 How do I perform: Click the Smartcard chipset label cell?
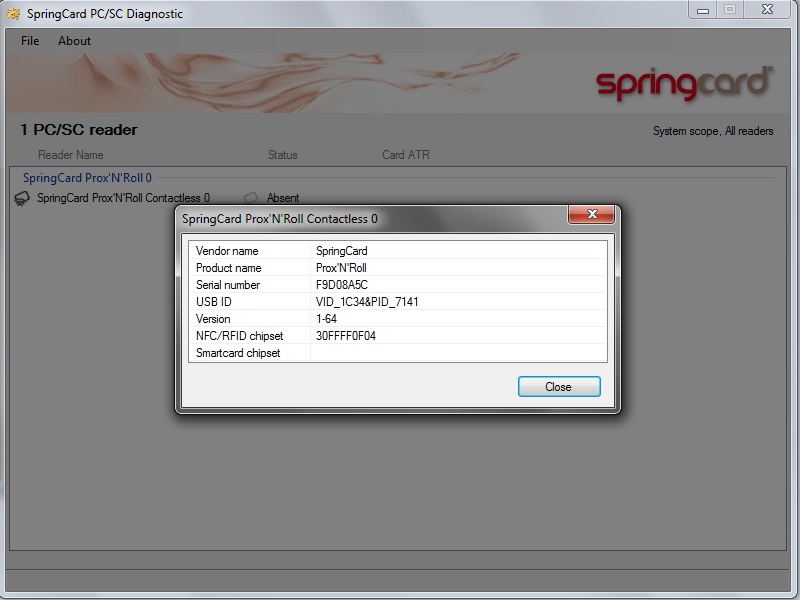pos(249,353)
